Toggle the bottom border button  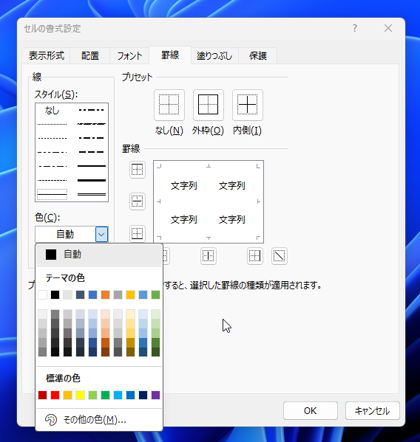[137, 233]
